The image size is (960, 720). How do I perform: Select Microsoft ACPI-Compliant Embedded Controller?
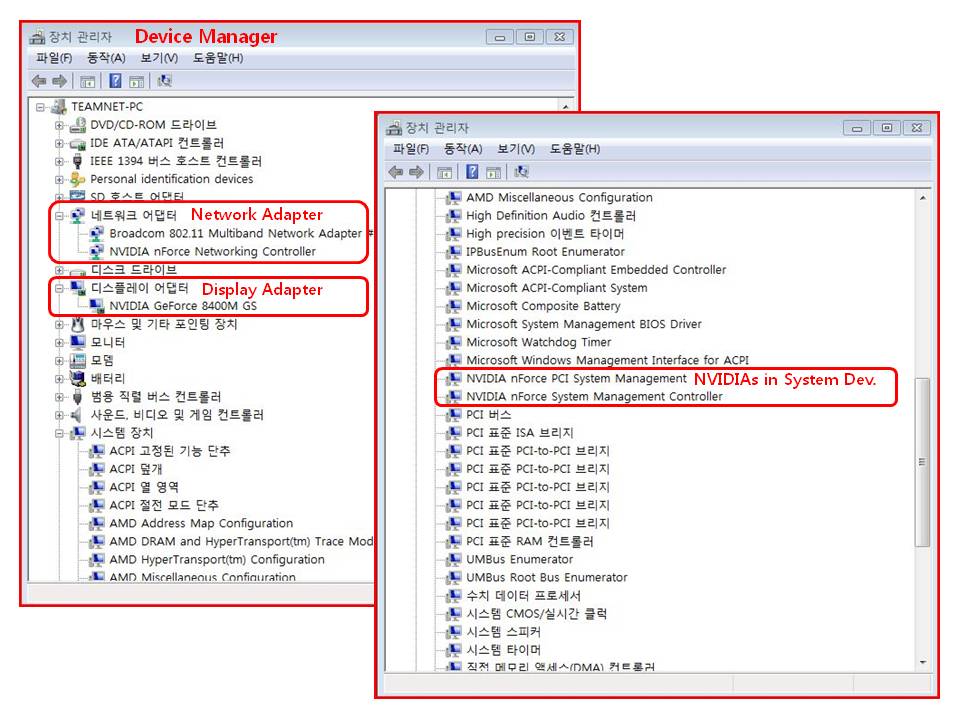[596, 270]
